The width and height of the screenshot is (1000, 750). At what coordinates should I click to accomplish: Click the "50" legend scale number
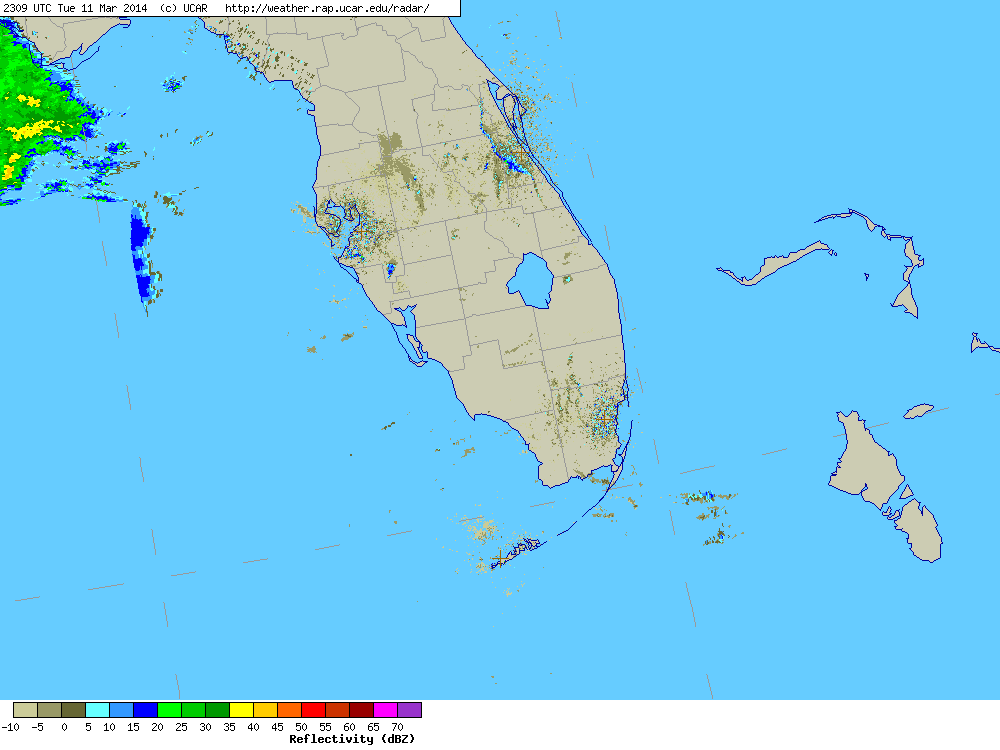click(x=302, y=727)
